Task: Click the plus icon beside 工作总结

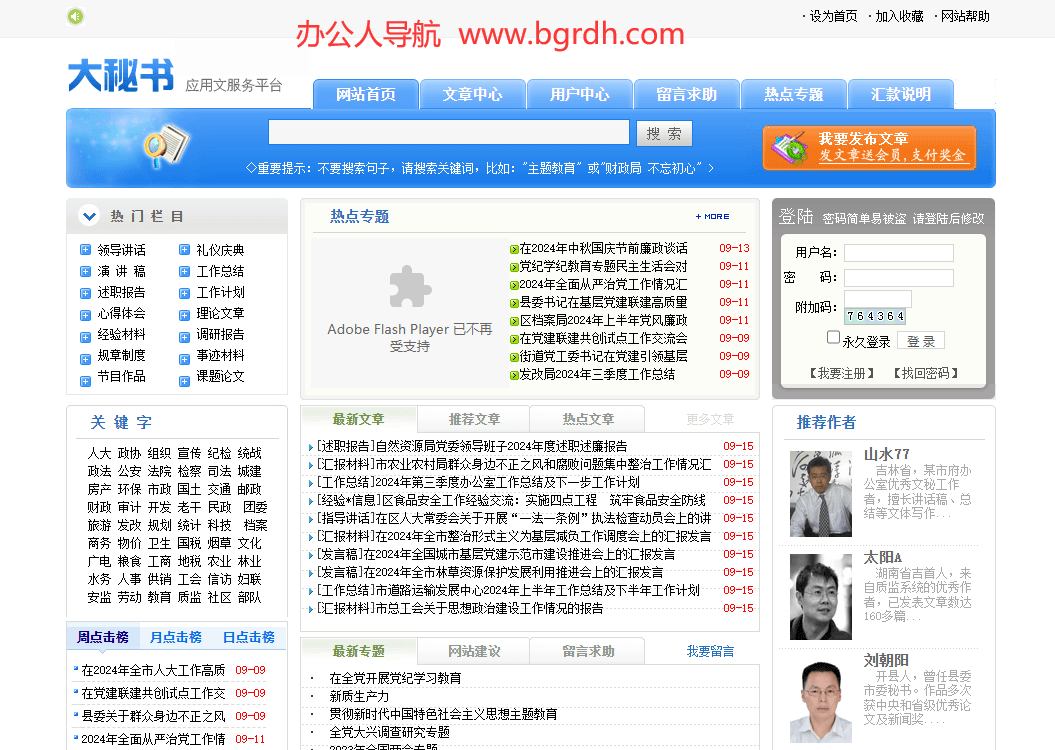Action: [x=185, y=271]
